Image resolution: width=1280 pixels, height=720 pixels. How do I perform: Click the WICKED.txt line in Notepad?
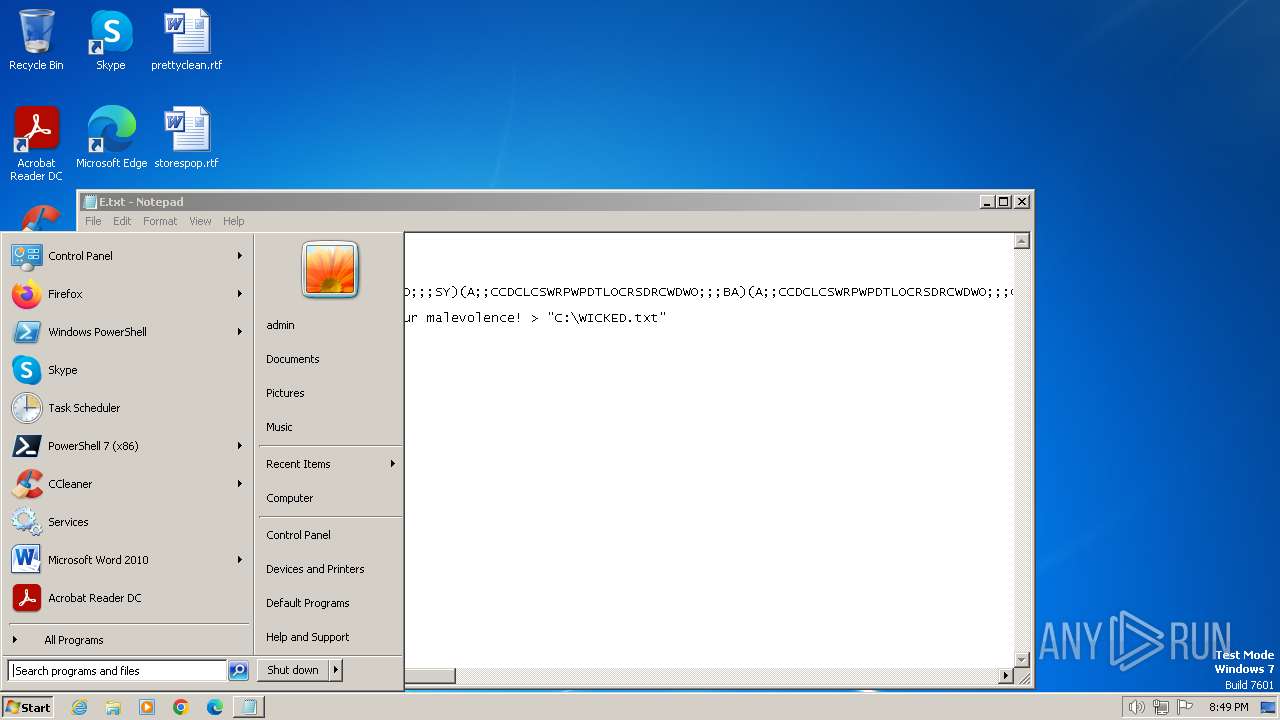pos(535,318)
